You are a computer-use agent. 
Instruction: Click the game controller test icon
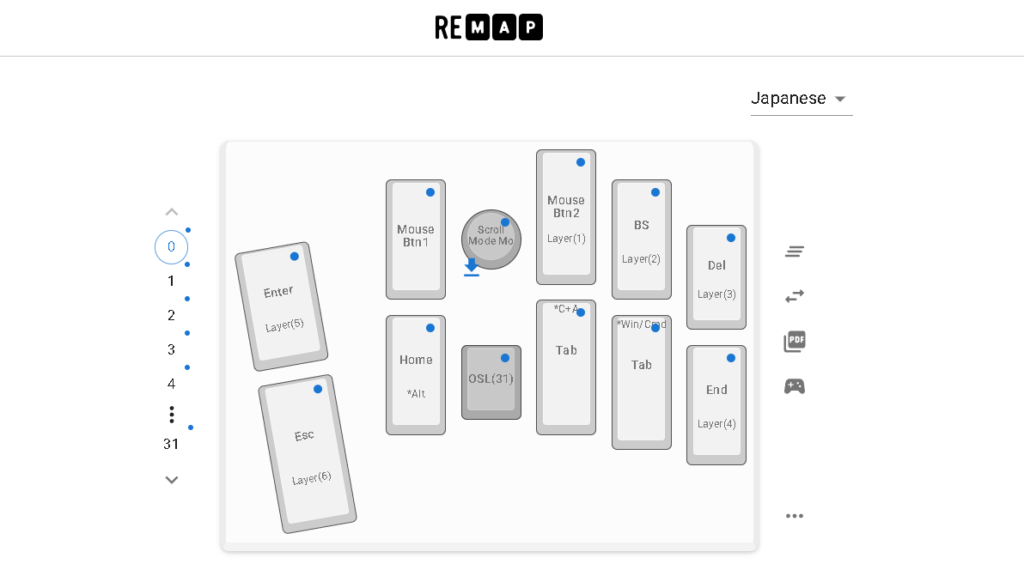coord(794,386)
